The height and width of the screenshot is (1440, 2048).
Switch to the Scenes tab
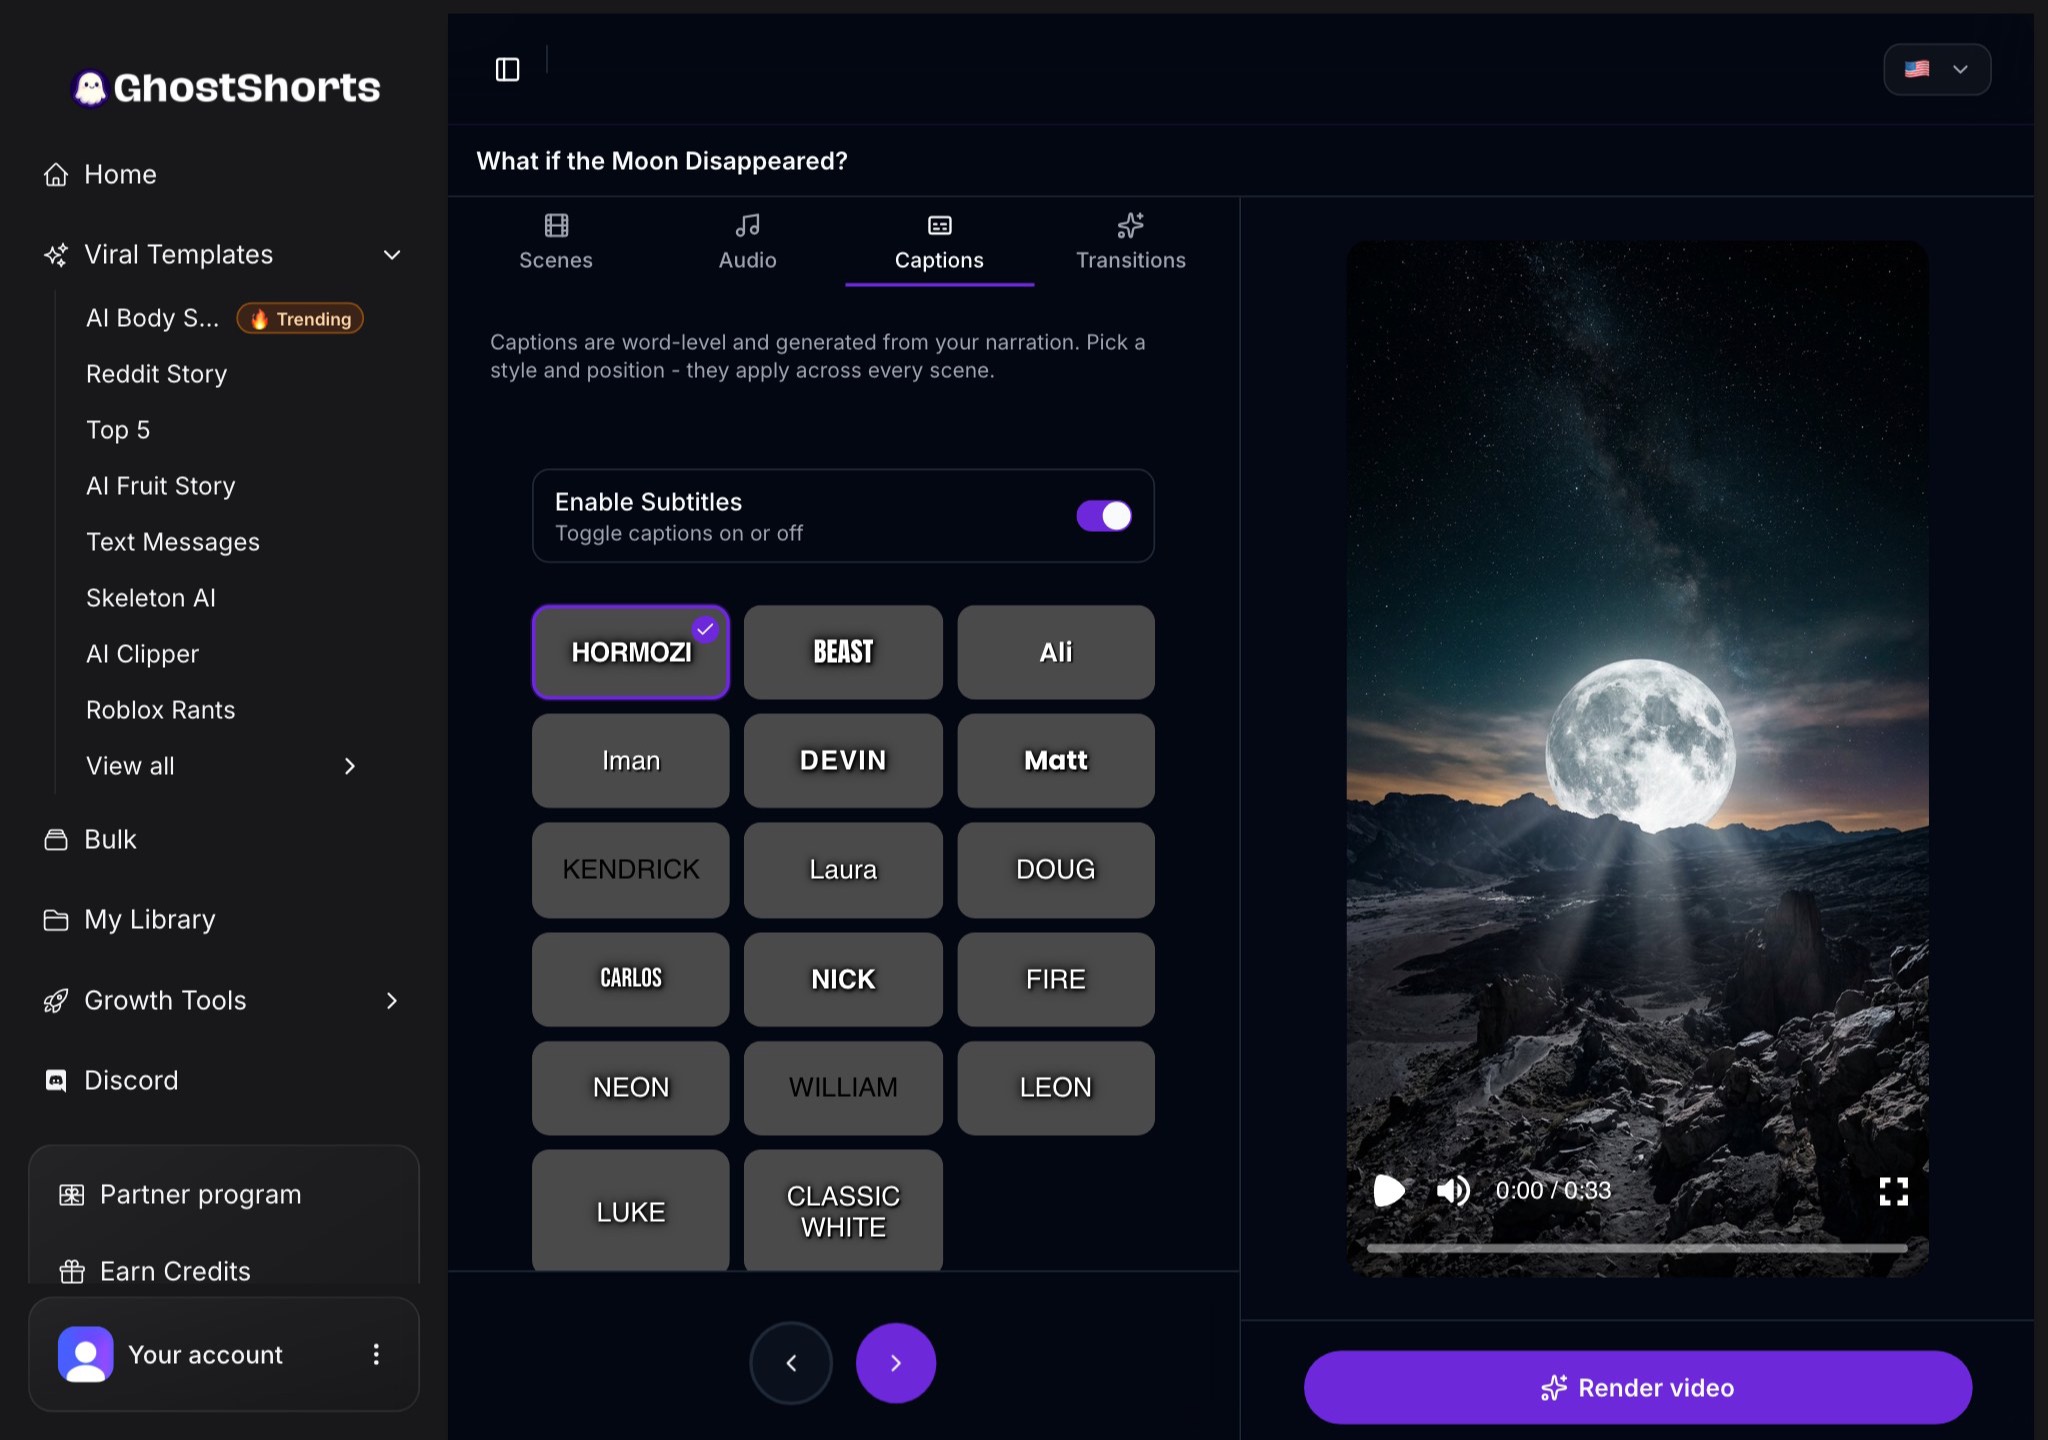coord(556,242)
